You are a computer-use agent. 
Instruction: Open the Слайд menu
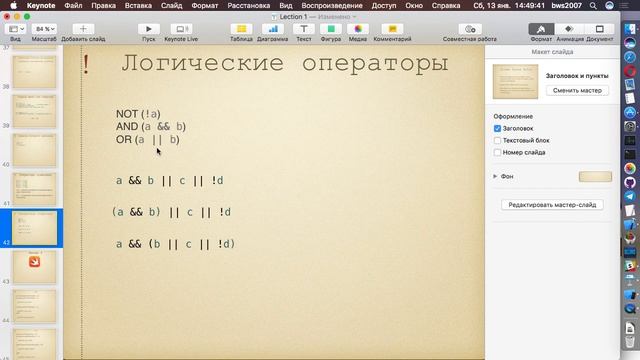click(x=171, y=6)
